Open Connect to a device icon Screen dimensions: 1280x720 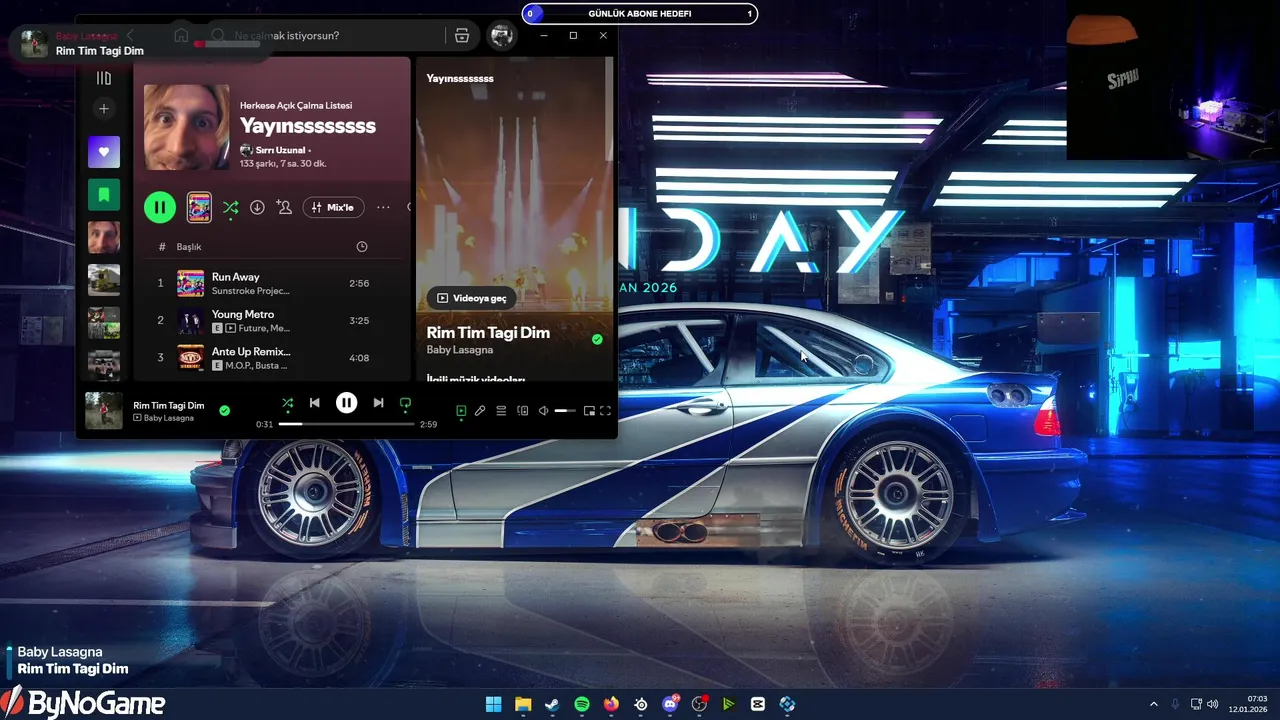522,410
